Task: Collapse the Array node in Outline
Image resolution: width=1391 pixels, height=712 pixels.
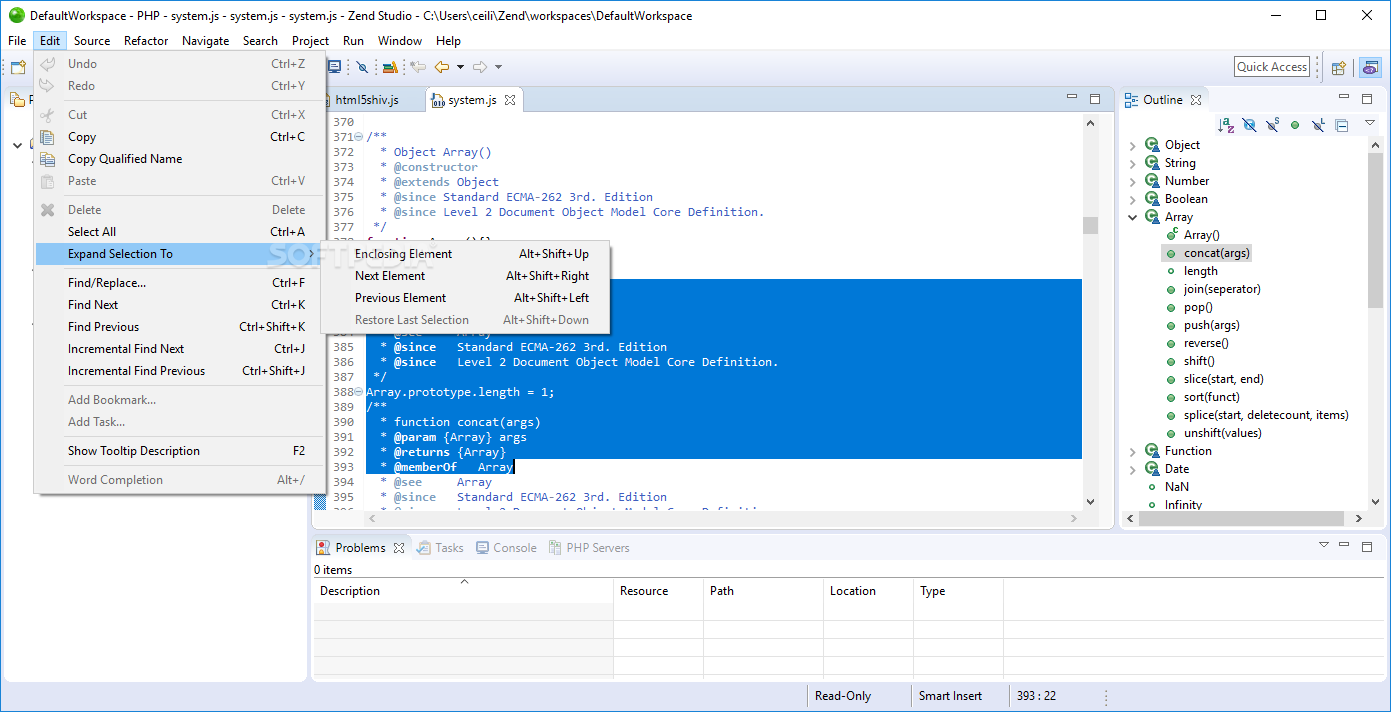Action: (x=1133, y=217)
